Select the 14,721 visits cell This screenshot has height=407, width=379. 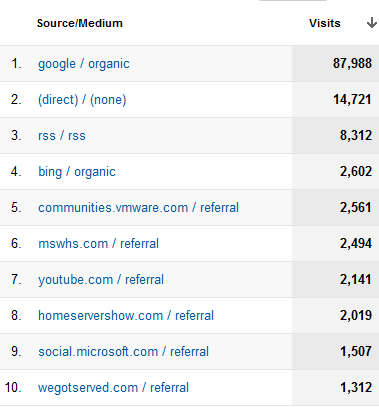(335, 99)
